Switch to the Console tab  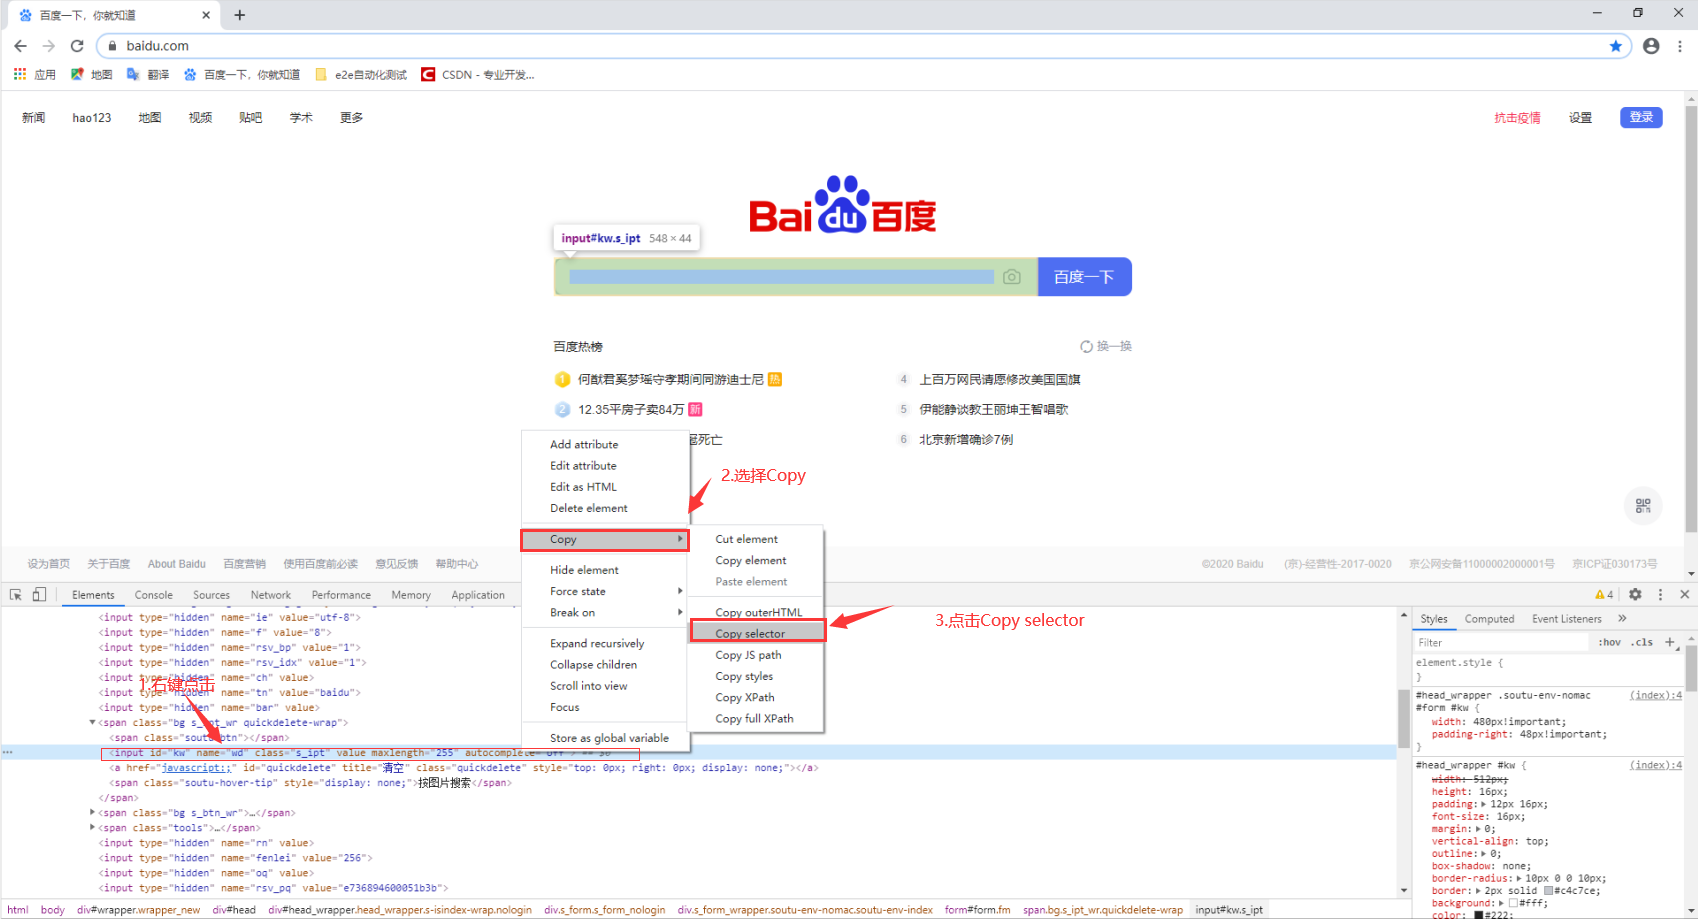[153, 594]
